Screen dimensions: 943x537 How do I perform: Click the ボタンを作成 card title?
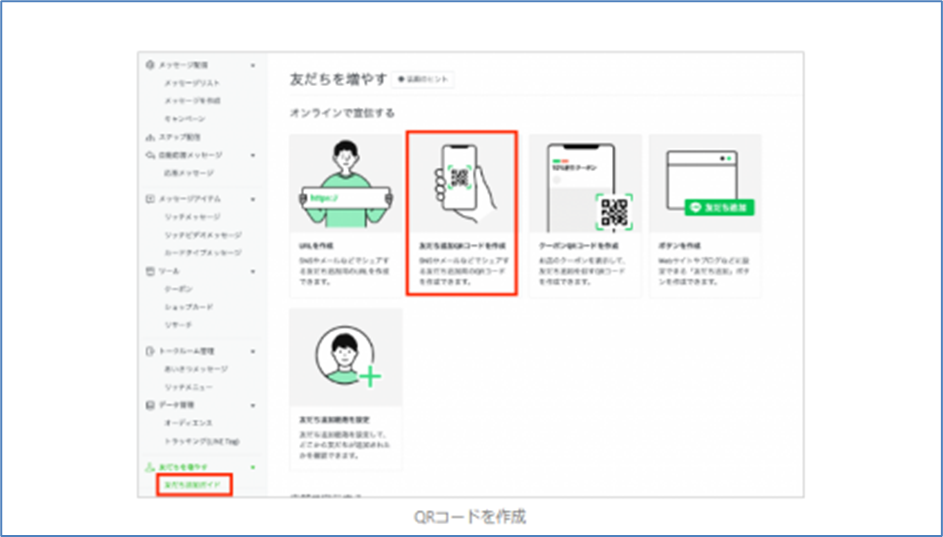coord(679,246)
